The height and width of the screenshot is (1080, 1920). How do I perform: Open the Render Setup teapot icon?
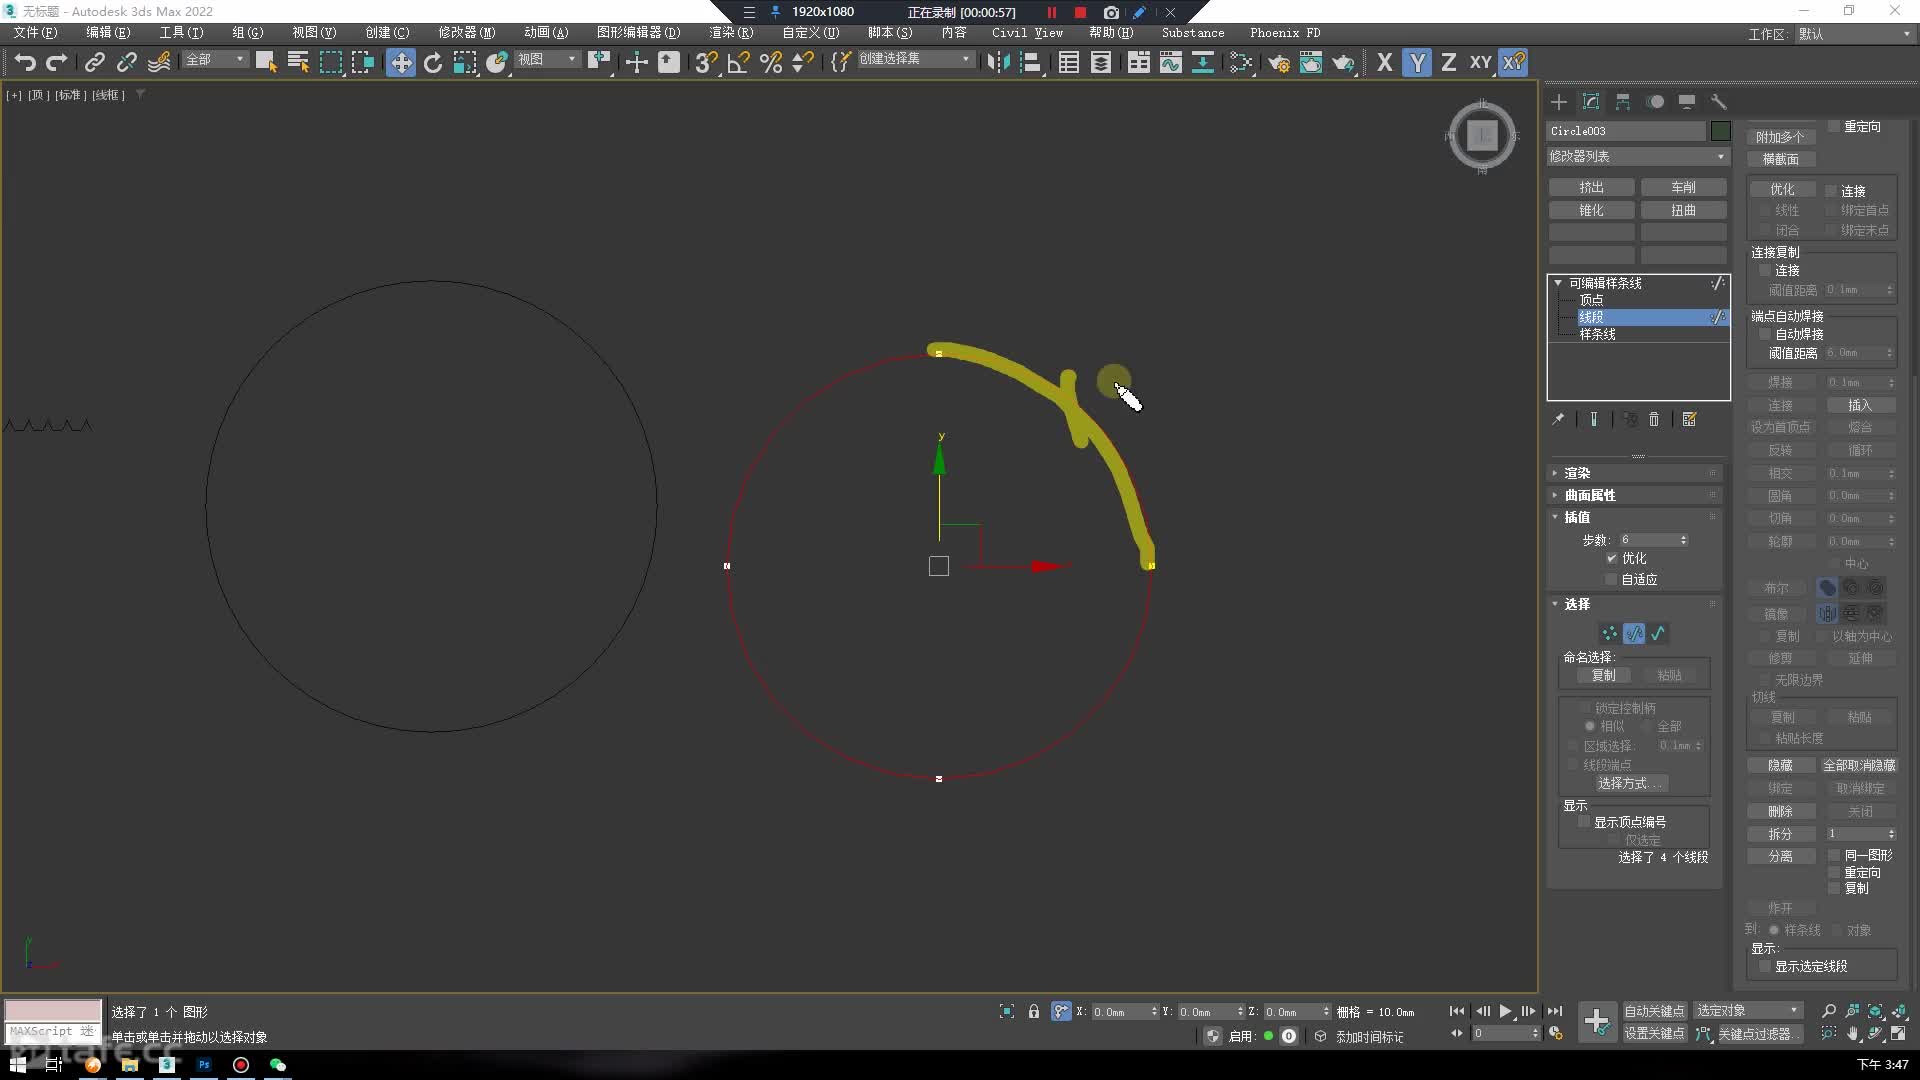pos(1279,62)
